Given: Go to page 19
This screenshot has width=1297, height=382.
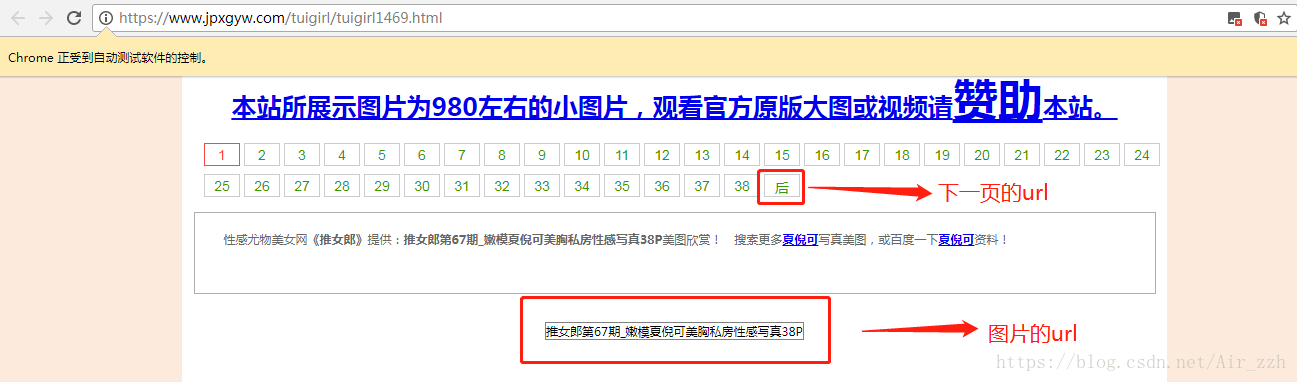Looking at the screenshot, I should pyautogui.click(x=942, y=155).
